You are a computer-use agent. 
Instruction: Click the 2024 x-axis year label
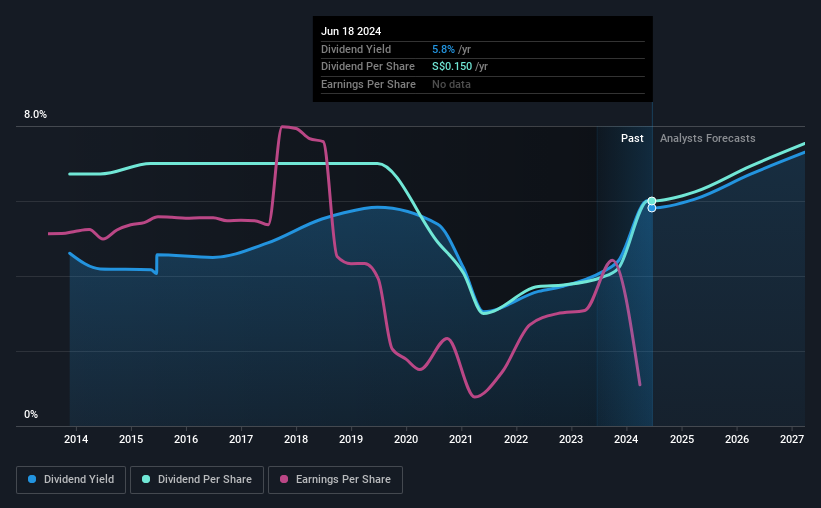click(626, 439)
